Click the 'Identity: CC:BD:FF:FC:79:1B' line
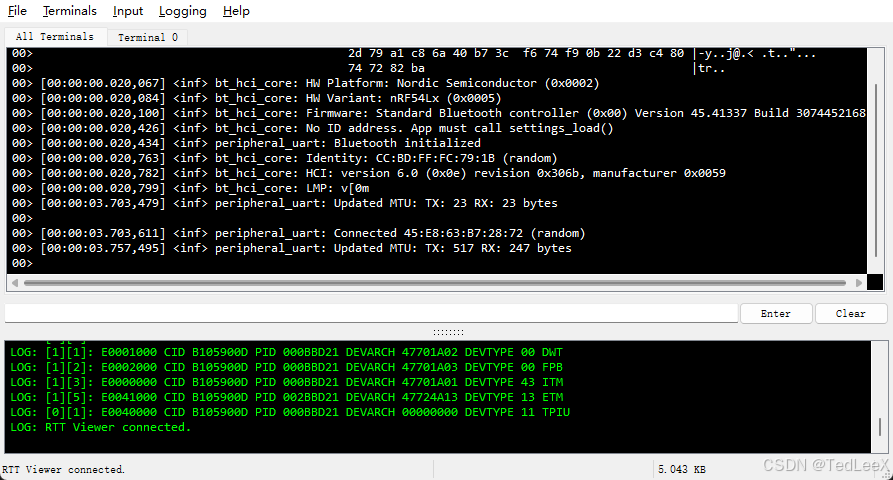The image size is (893, 480). [284, 158]
